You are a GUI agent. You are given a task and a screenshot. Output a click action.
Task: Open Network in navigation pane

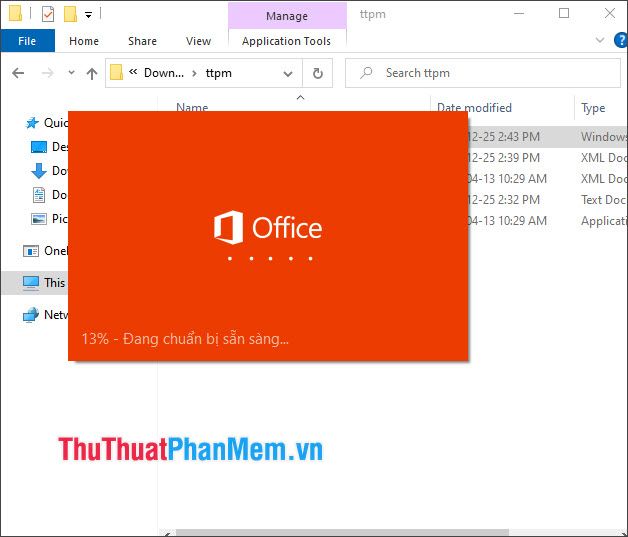pyautogui.click(x=45, y=315)
